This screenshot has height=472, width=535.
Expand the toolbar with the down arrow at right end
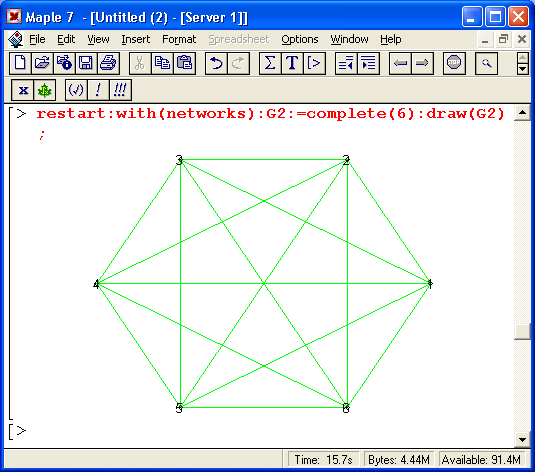point(523,69)
